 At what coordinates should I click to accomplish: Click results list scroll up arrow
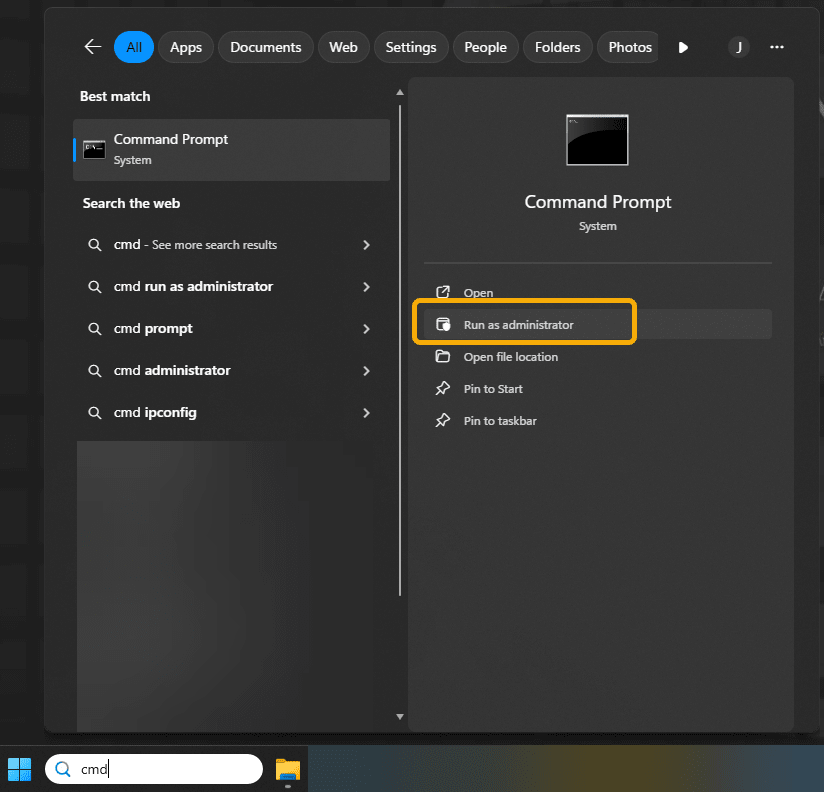400,92
